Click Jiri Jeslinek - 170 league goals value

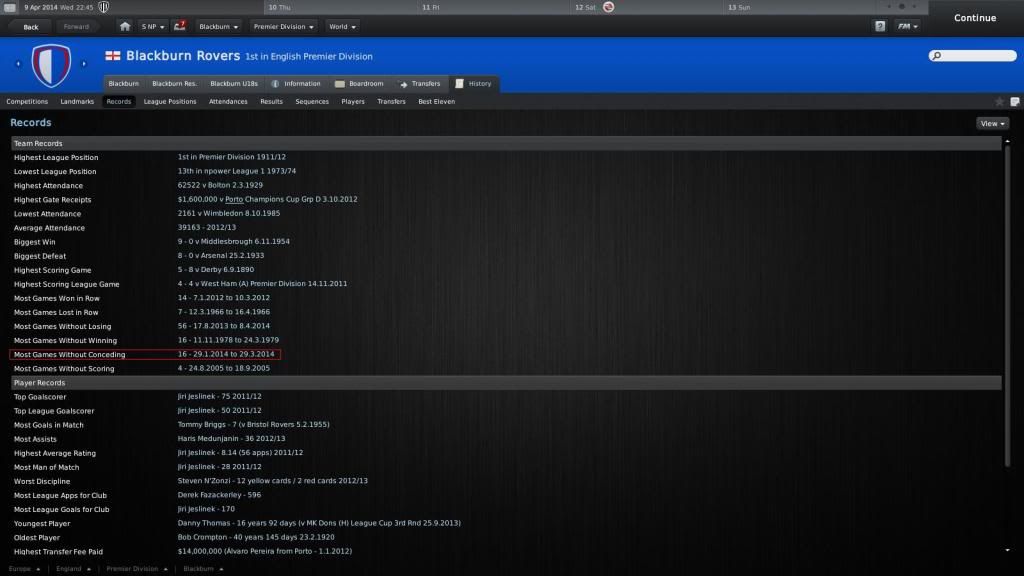206,509
